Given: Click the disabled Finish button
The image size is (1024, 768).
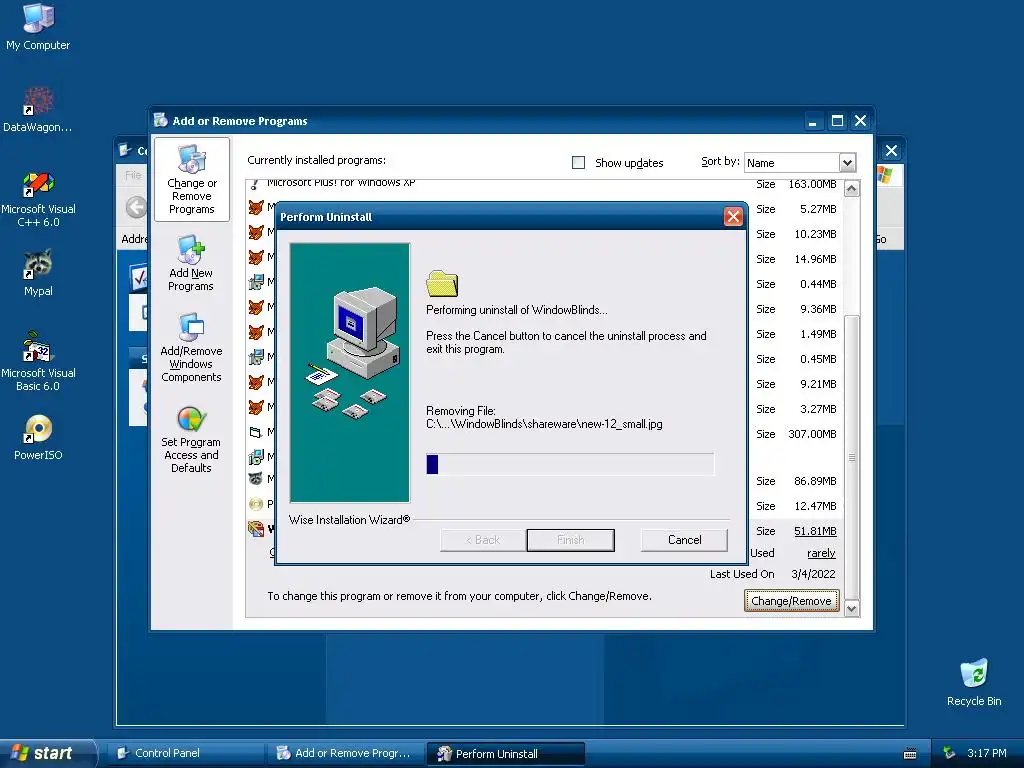Looking at the screenshot, I should tap(570, 540).
